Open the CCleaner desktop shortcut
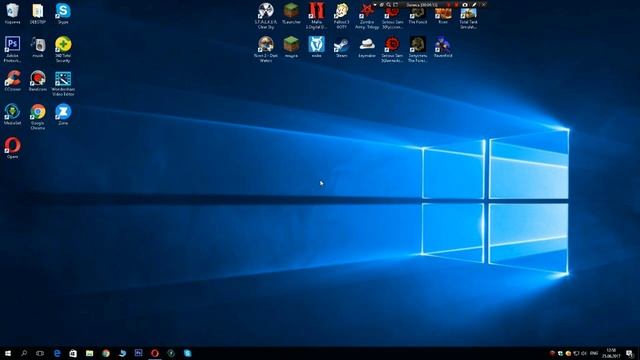This screenshot has height=360, width=640. click(x=12, y=80)
